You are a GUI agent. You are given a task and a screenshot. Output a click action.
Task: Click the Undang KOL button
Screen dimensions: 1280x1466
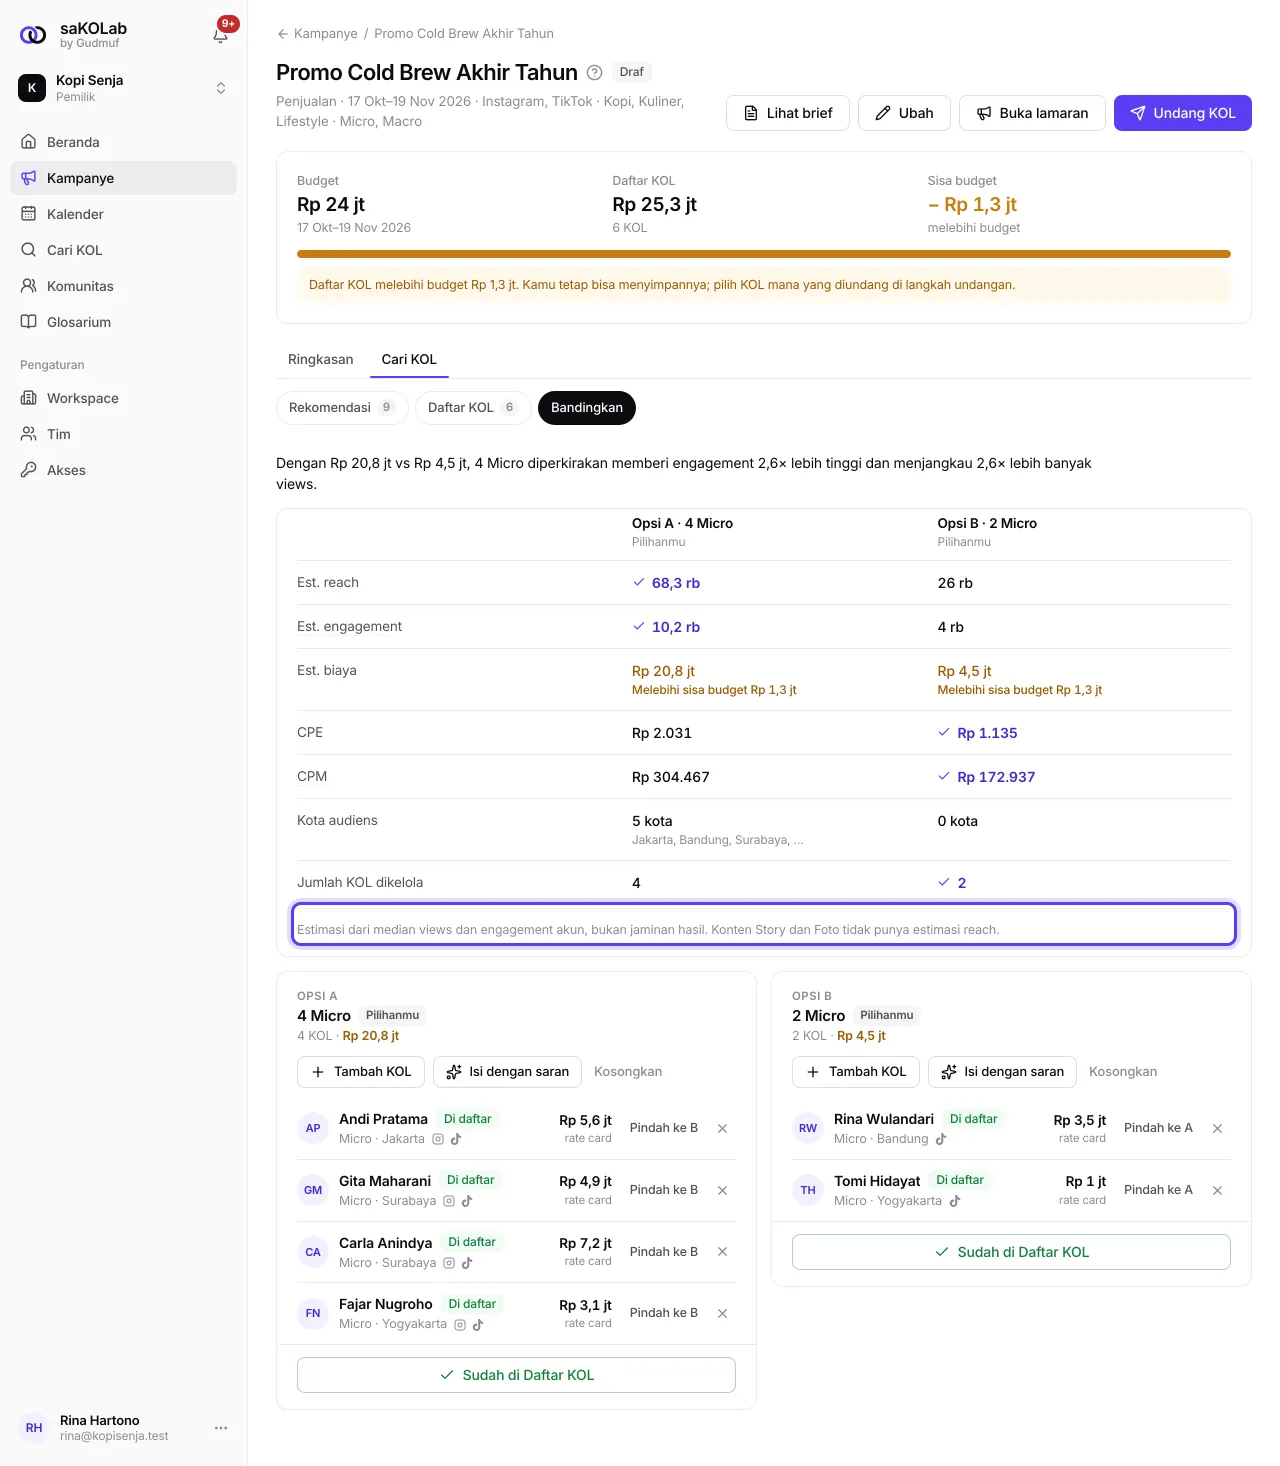point(1183,113)
